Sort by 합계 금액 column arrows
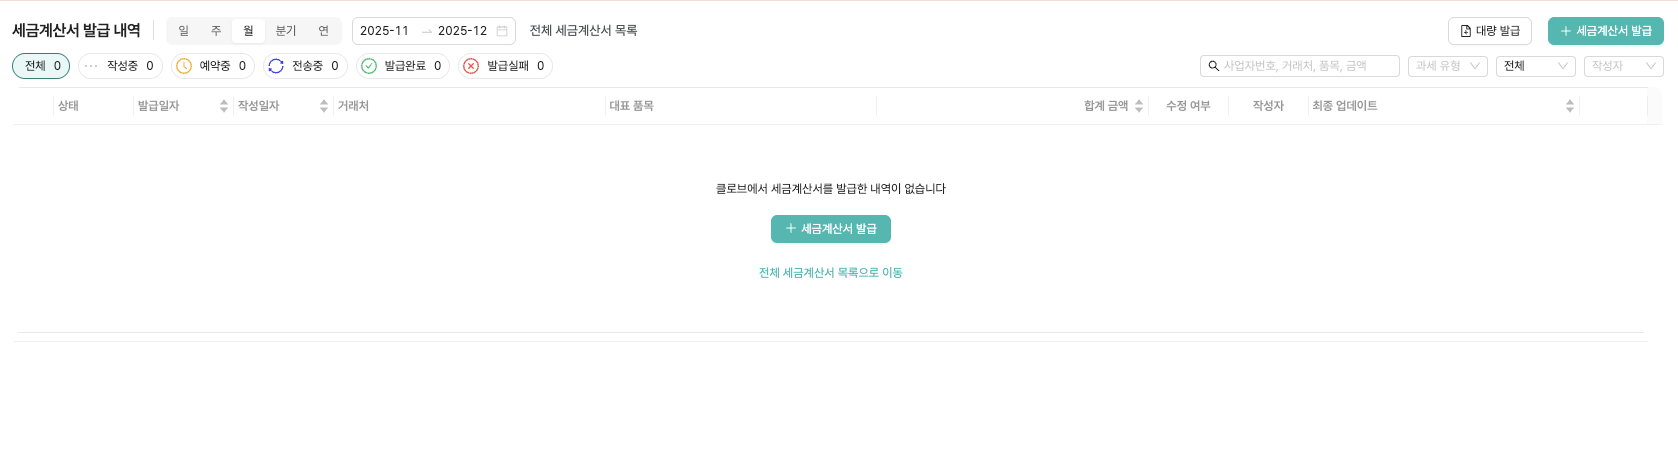The height and width of the screenshot is (465, 1678). pos(1139,106)
